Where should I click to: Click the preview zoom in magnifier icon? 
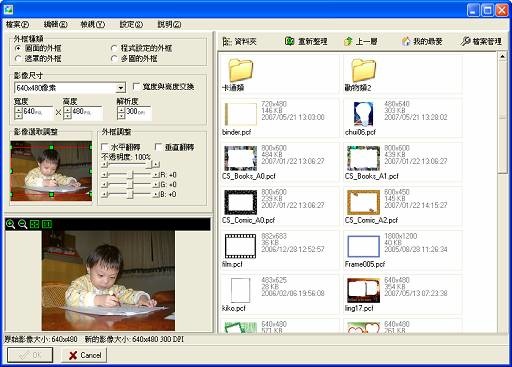pyautogui.click(x=10, y=224)
